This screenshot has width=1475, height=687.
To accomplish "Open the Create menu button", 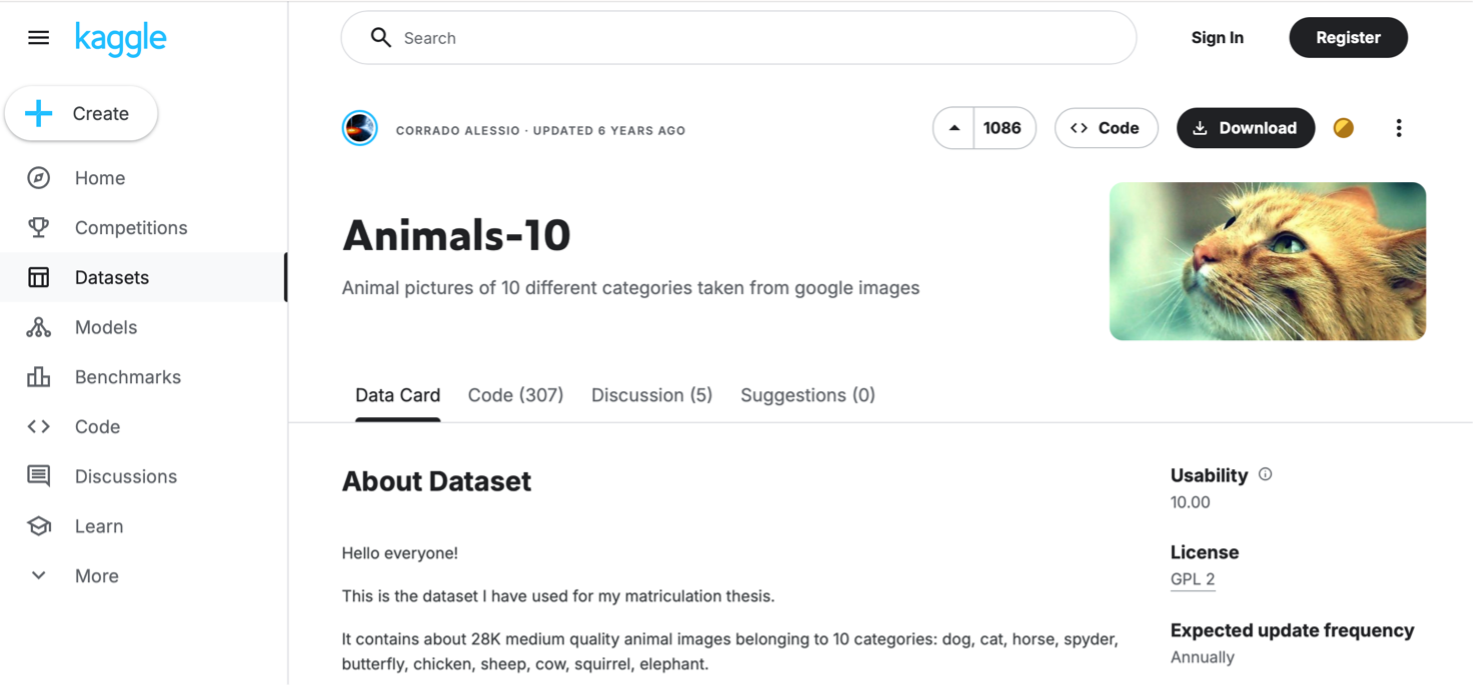I will [81, 114].
